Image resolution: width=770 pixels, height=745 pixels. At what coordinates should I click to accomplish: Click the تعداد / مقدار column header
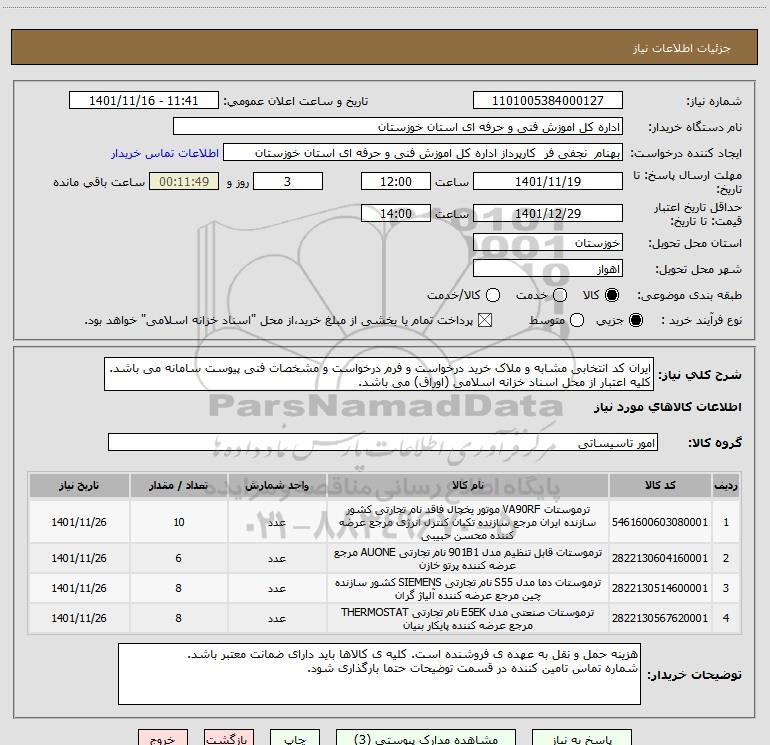click(x=178, y=486)
